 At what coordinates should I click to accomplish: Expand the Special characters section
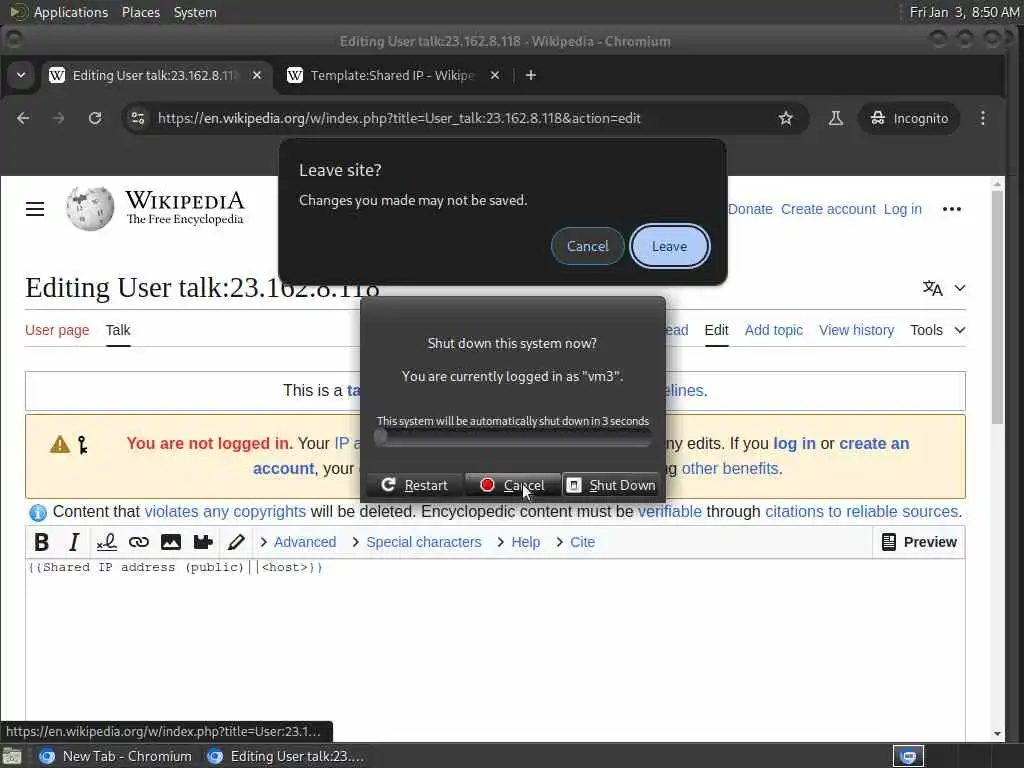click(x=417, y=542)
